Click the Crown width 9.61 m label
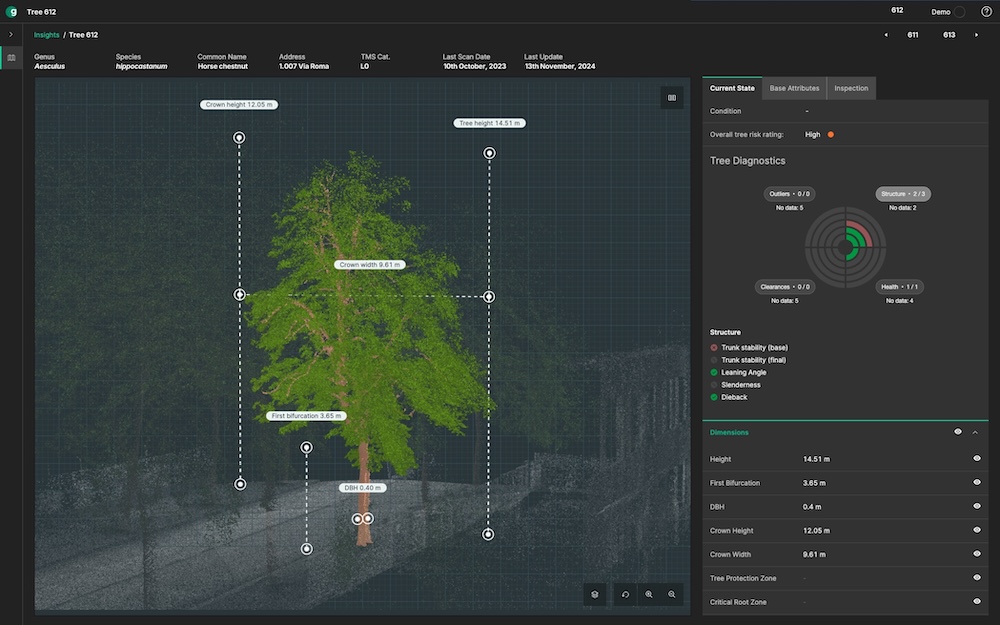Screen dimensions: 1000x625 [370, 265]
